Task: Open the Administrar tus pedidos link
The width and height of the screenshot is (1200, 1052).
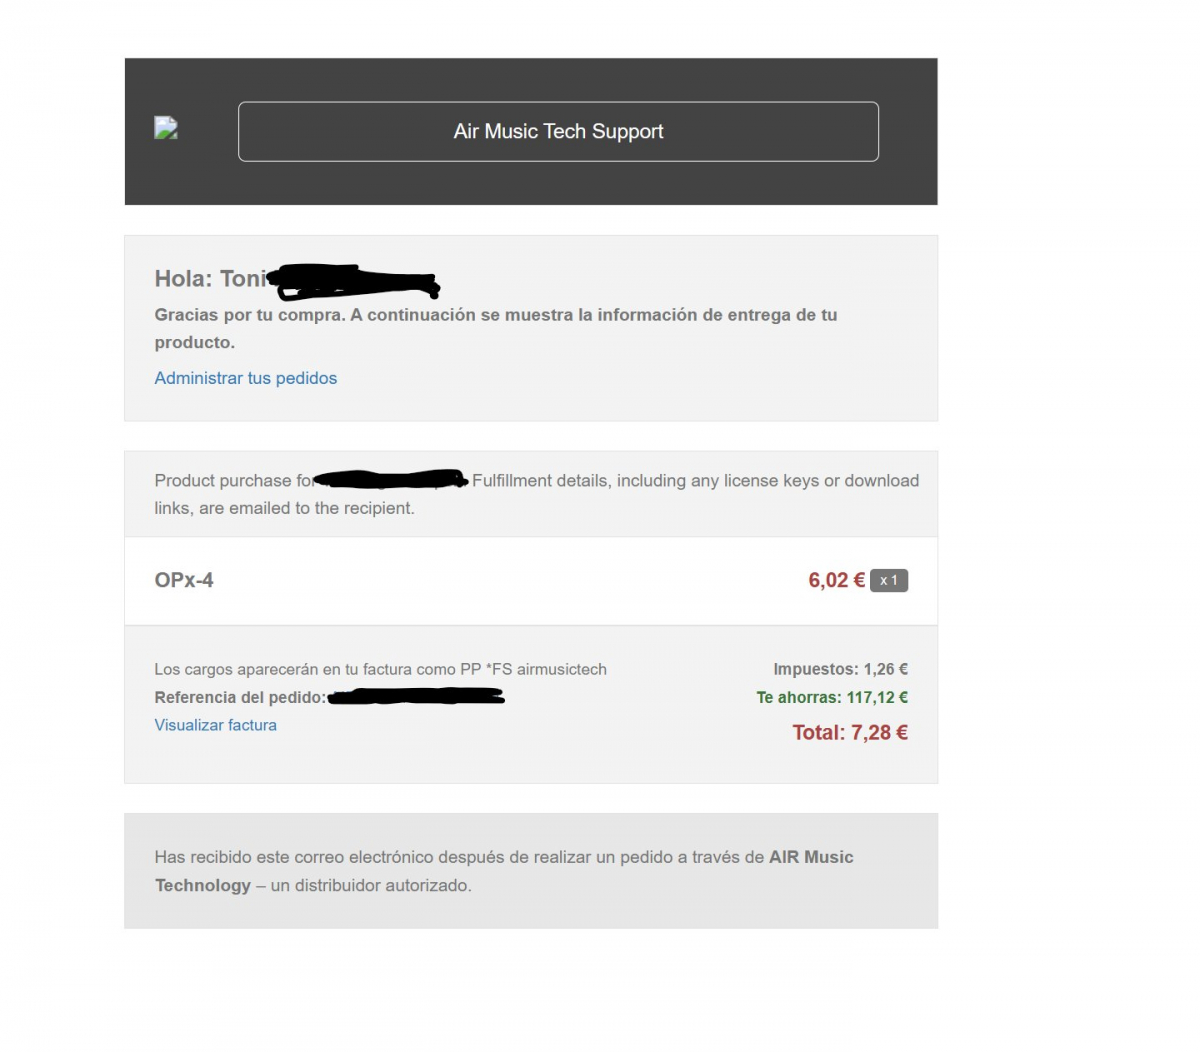Action: click(x=246, y=378)
